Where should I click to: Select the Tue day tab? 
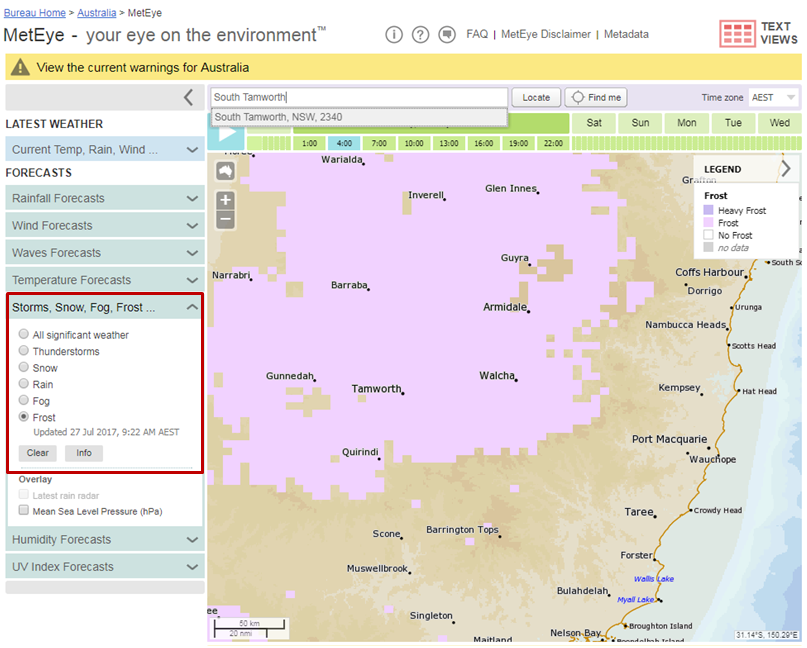click(x=733, y=123)
